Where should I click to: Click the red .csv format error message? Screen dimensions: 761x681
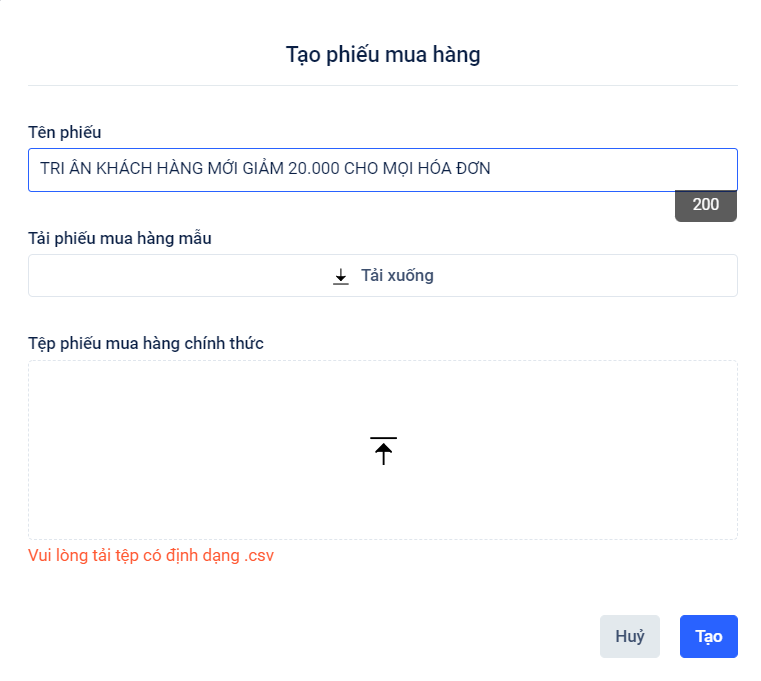151,555
